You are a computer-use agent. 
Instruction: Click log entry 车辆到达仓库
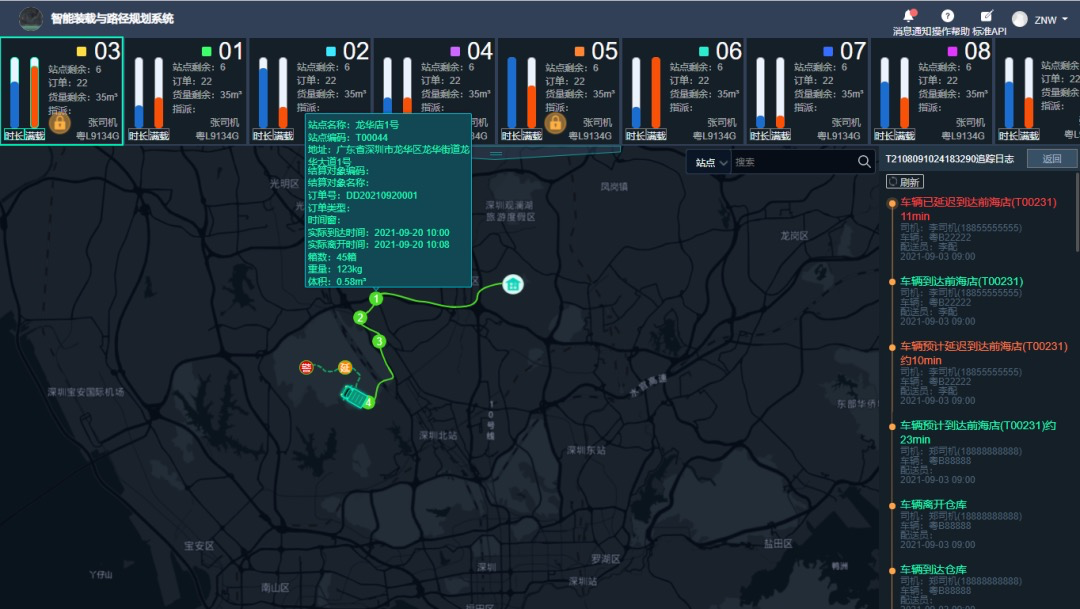[933, 569]
